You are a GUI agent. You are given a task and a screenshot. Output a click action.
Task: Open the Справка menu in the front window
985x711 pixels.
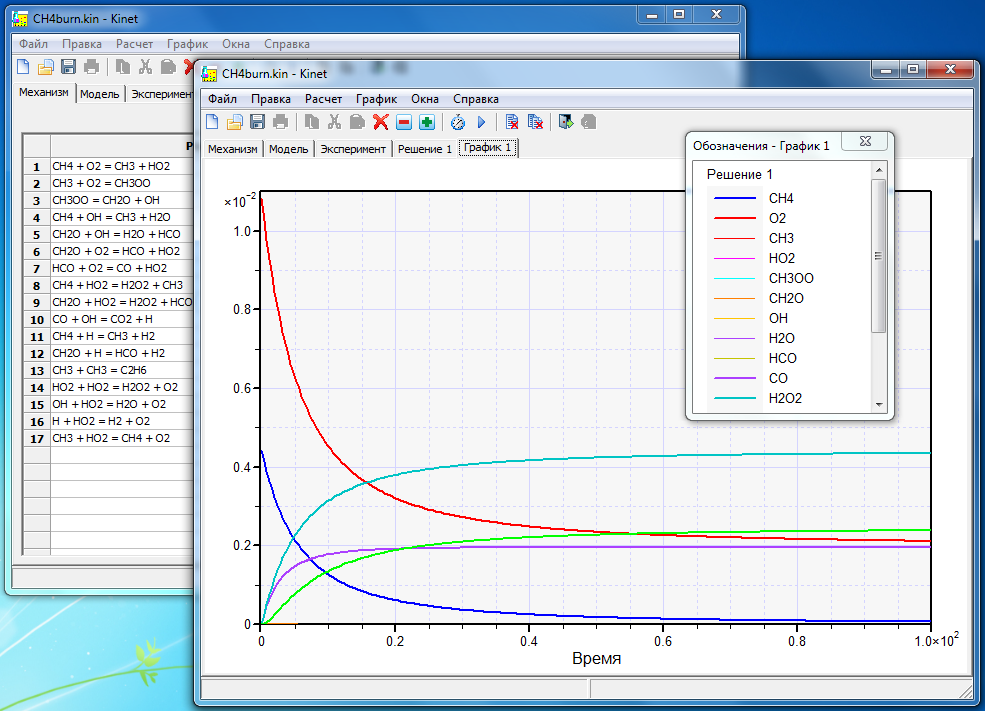click(x=476, y=99)
